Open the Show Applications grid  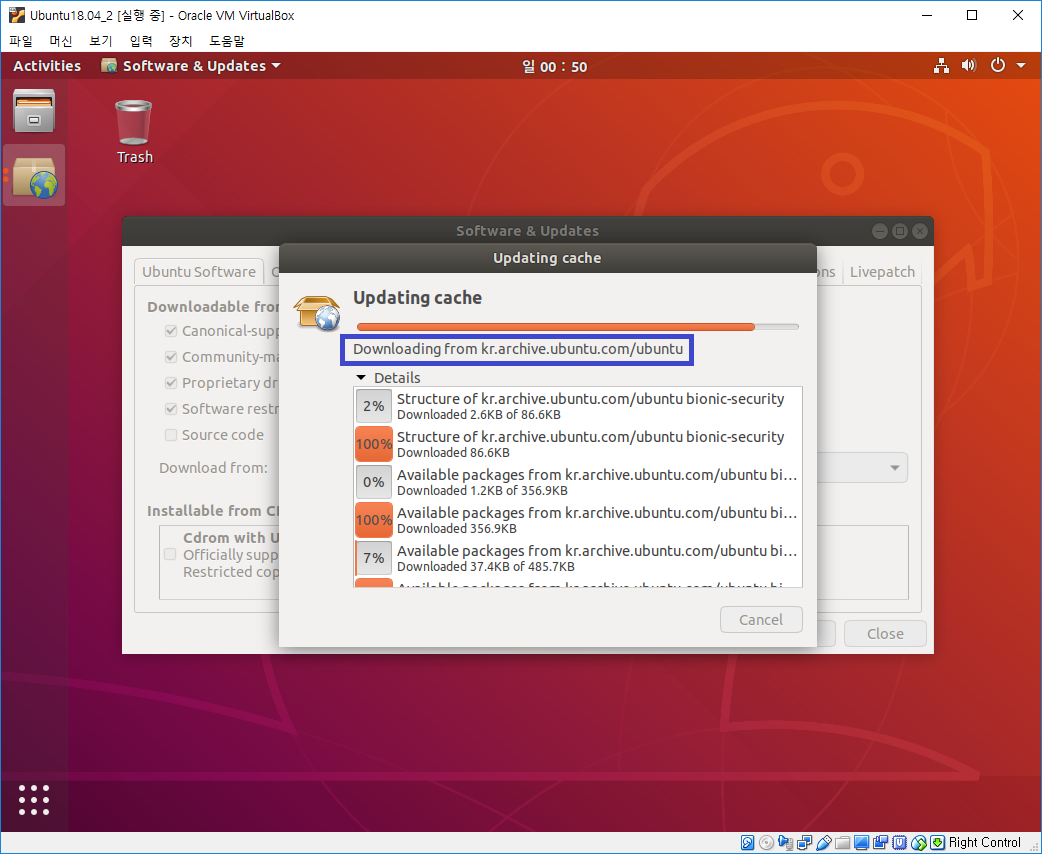[34, 800]
